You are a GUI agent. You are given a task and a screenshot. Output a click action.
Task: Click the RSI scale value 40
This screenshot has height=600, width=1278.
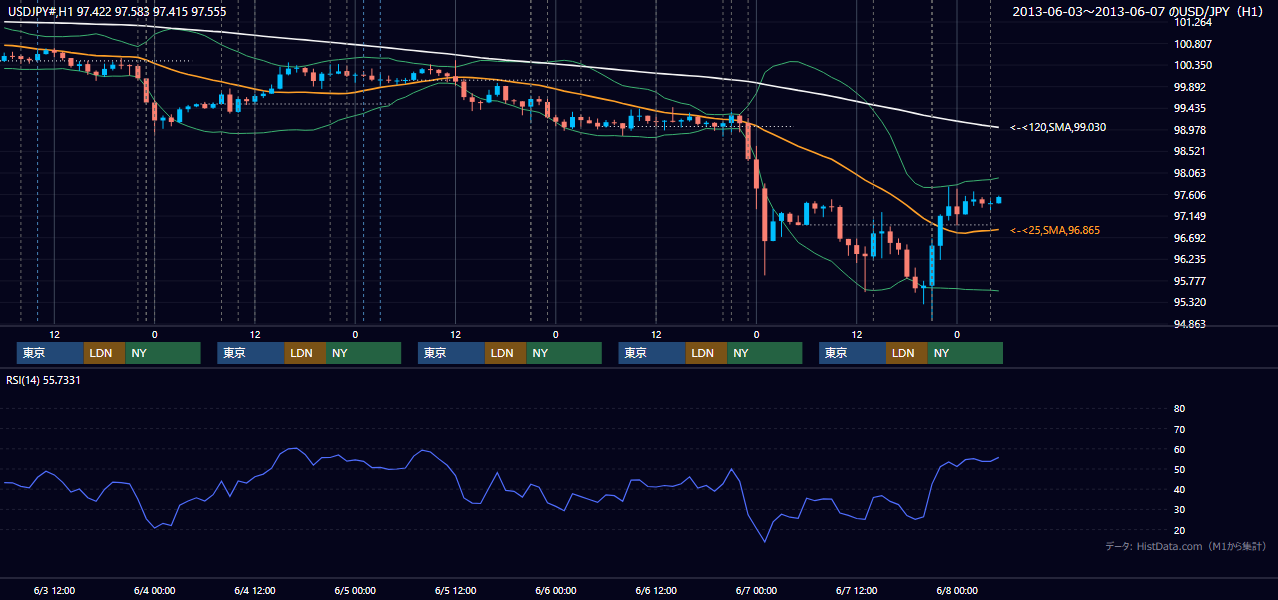[1179, 489]
